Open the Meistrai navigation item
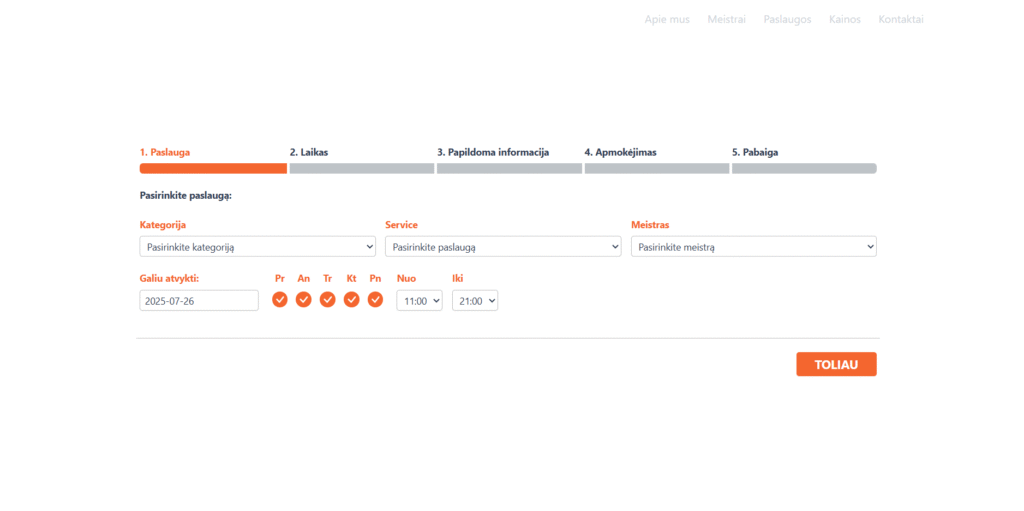This screenshot has width=1024, height=511. (726, 19)
